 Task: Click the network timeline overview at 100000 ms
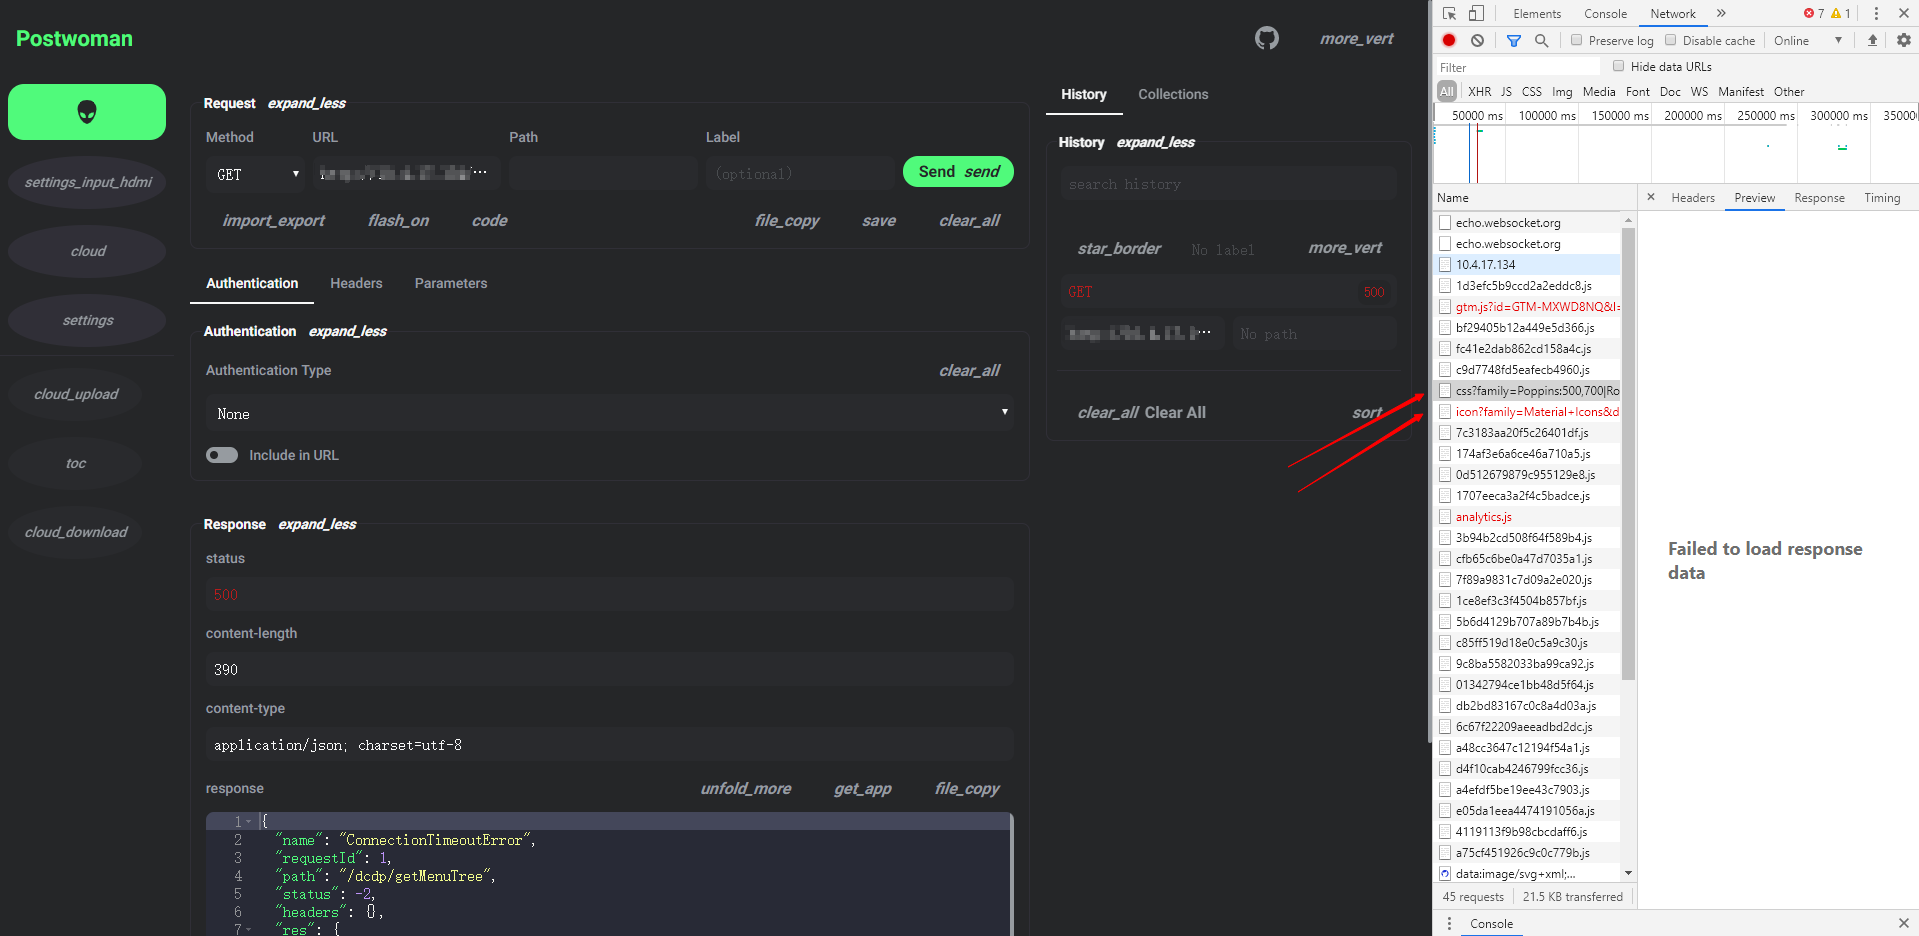[x=1546, y=116]
